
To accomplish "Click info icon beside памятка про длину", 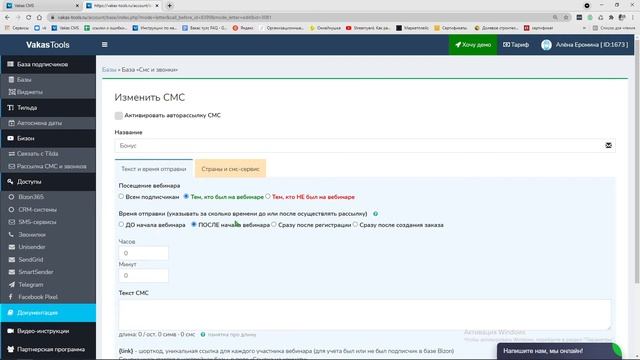I will point(203,334).
